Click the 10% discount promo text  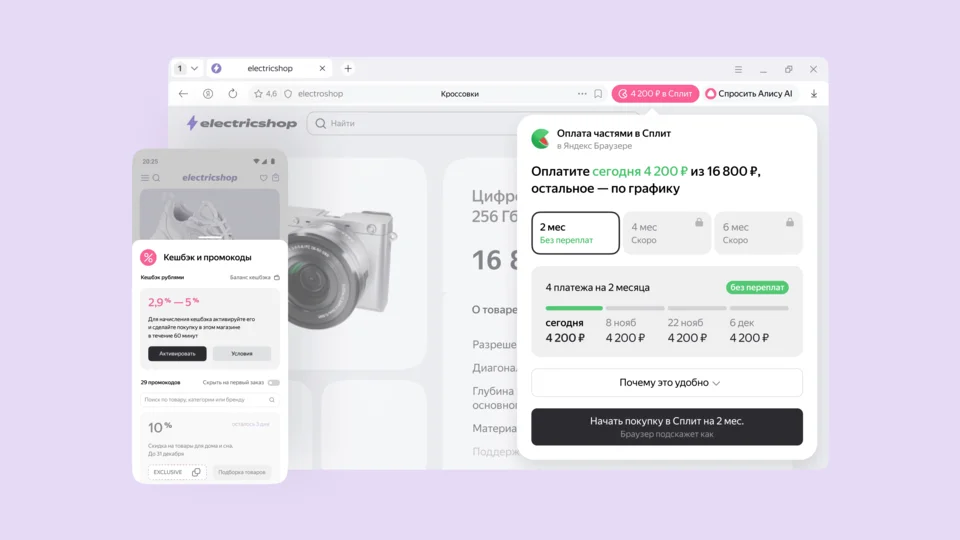point(159,427)
